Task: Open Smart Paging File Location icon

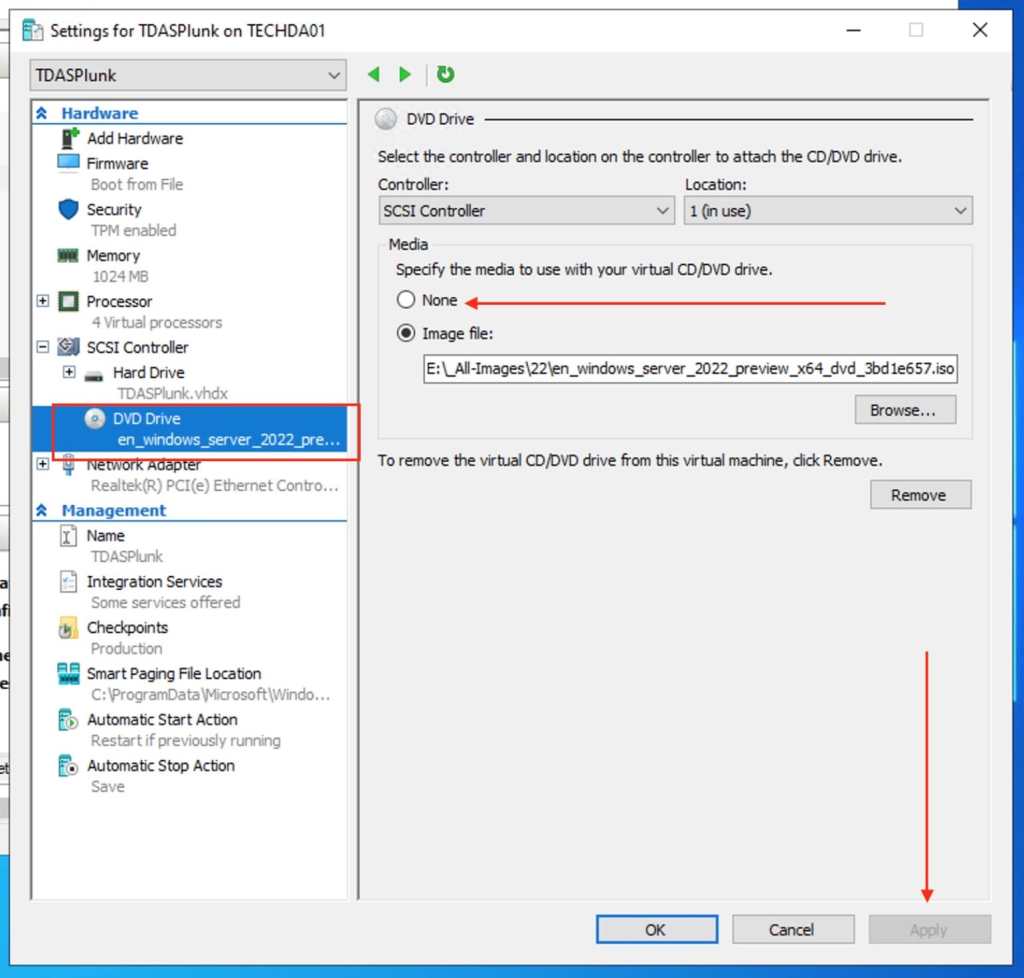Action: point(69,674)
